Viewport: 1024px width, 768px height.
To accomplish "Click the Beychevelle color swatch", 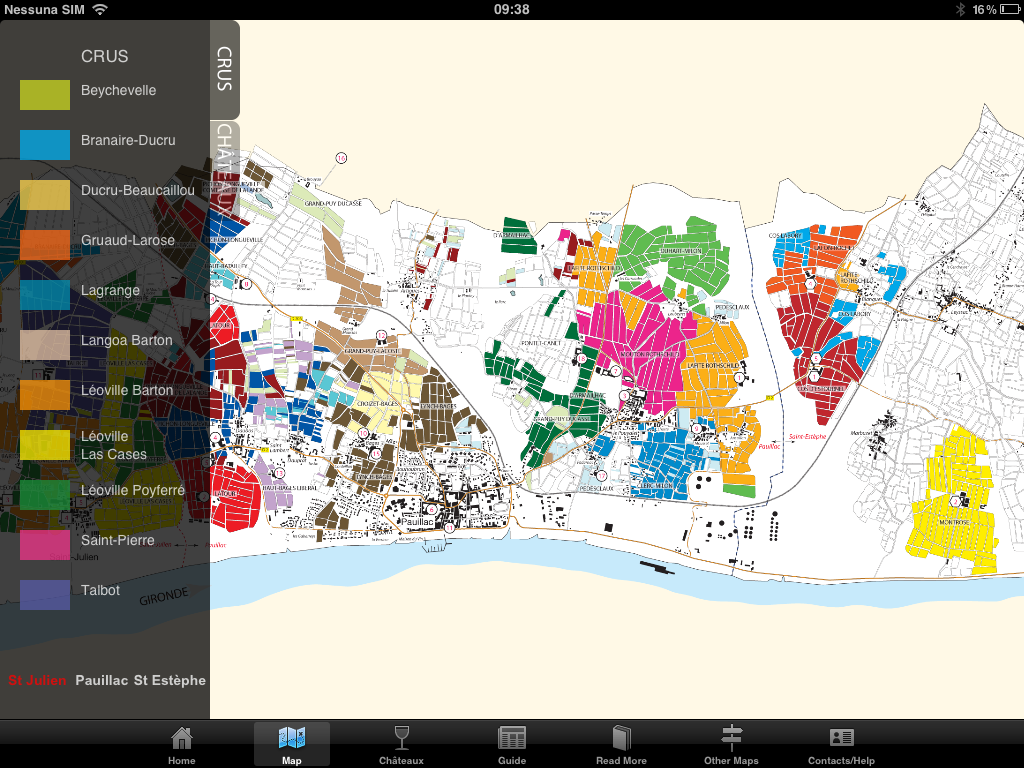I will pos(45,95).
